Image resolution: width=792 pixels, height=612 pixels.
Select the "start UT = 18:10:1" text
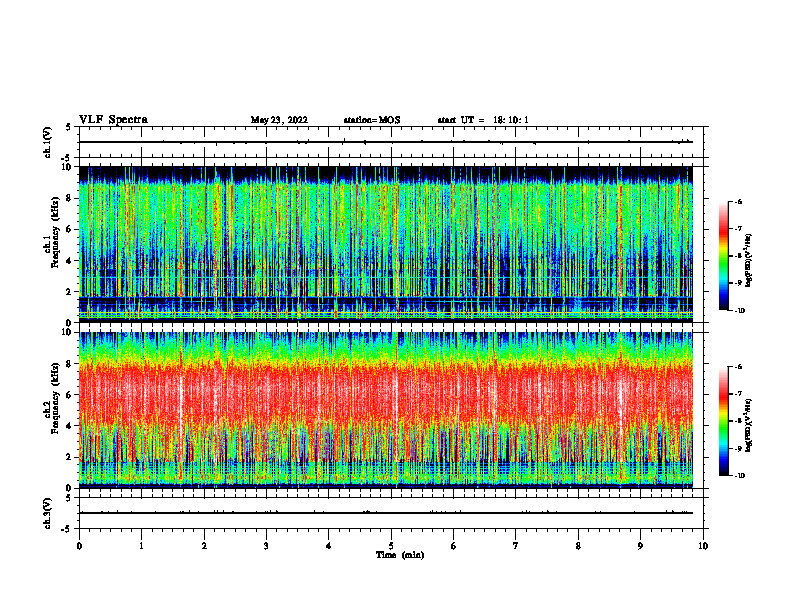[x=483, y=120]
